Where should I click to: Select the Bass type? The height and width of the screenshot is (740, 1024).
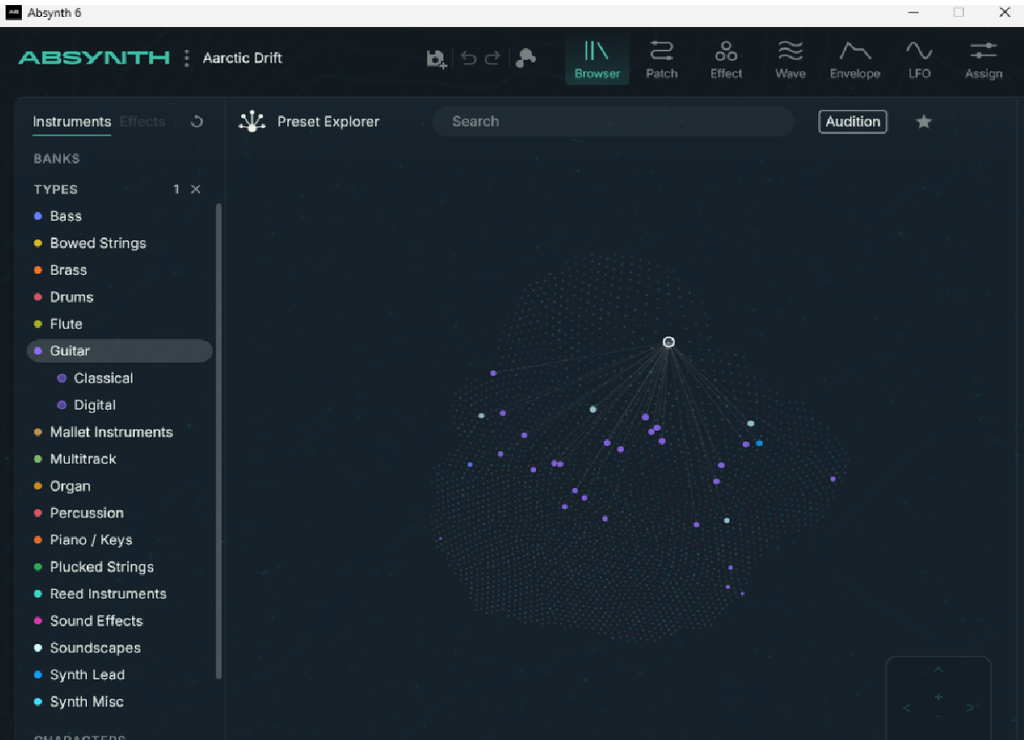pos(120,216)
